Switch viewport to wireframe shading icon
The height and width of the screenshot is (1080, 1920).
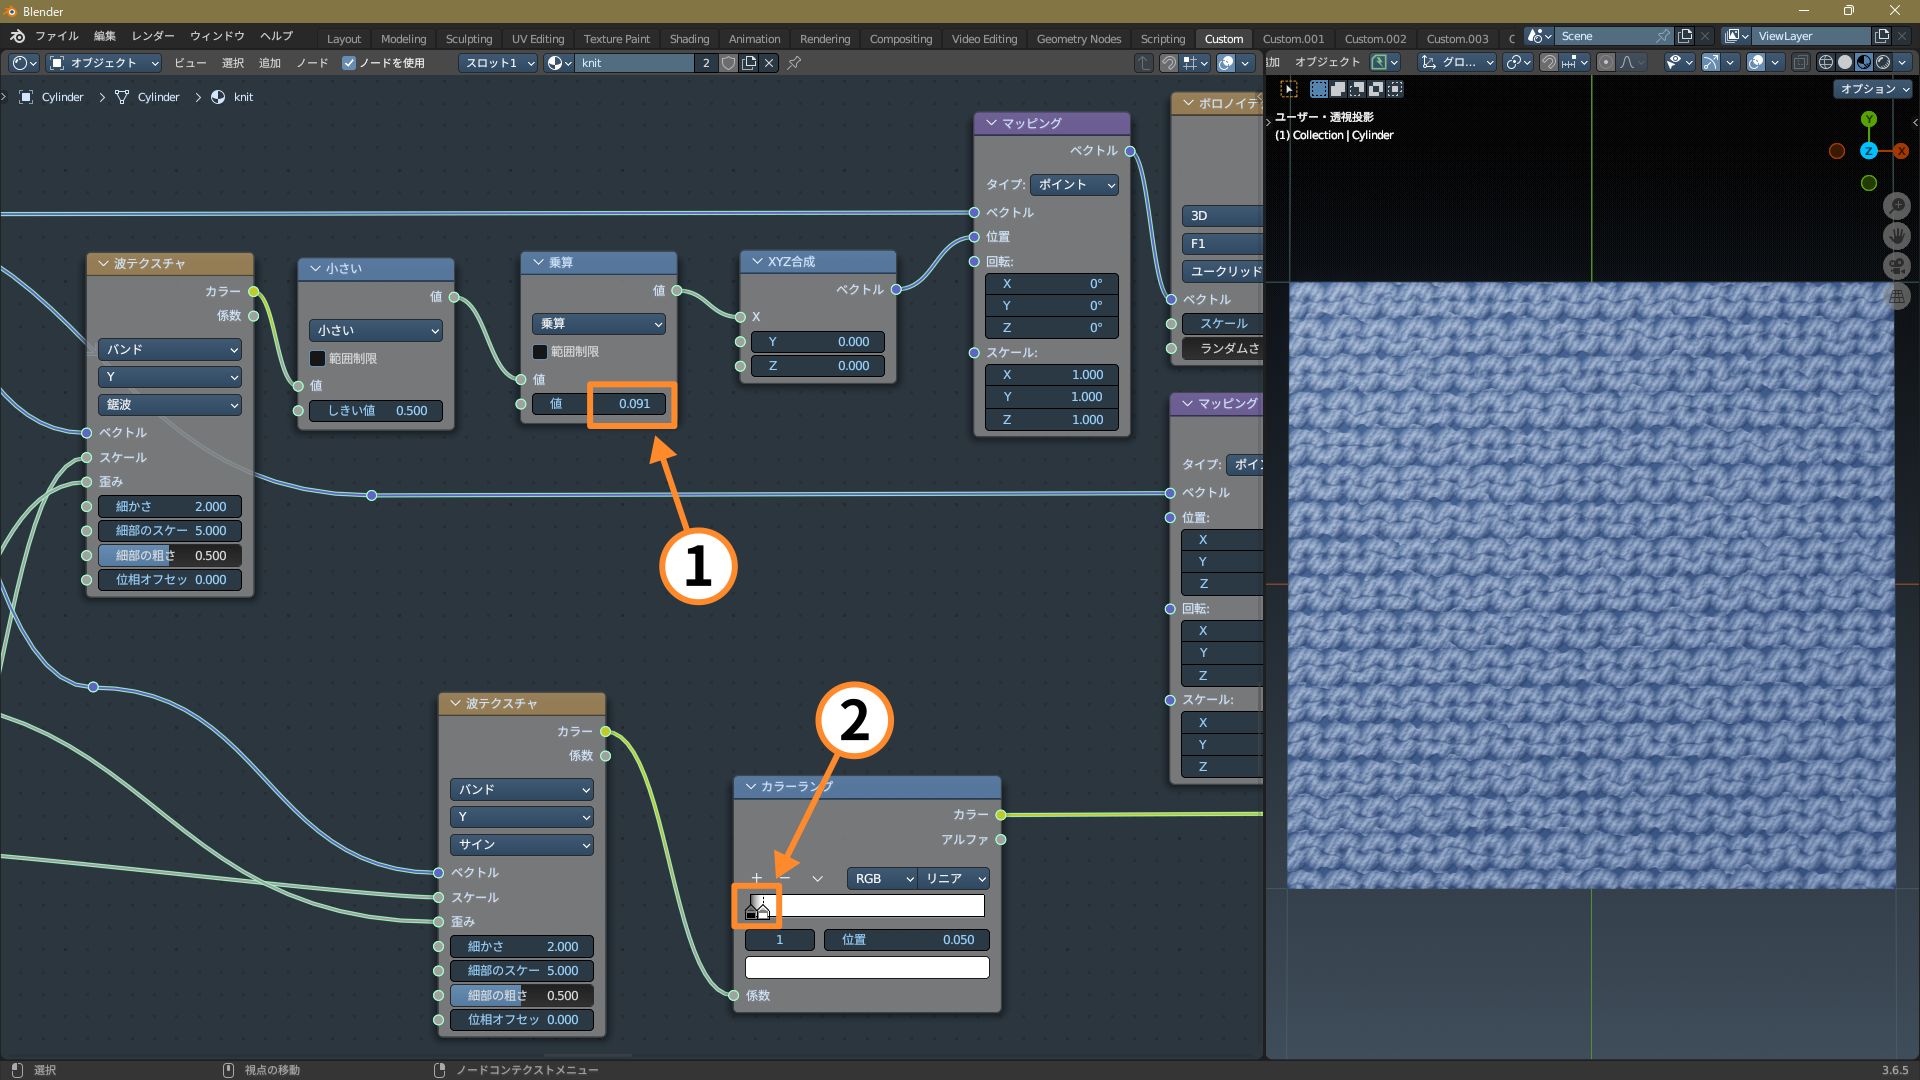pos(1825,62)
